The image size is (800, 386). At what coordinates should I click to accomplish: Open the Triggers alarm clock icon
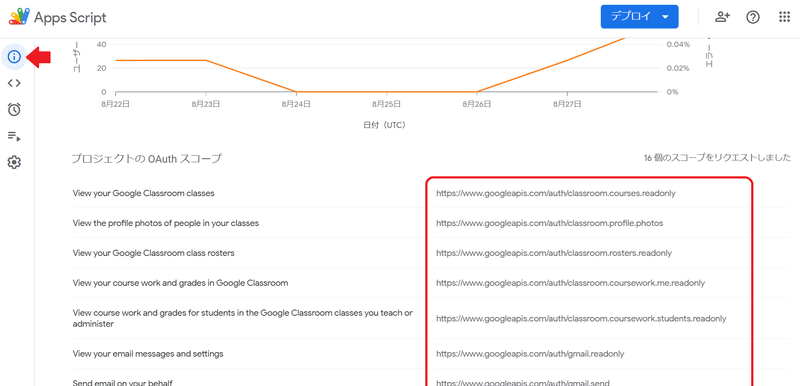(x=14, y=109)
